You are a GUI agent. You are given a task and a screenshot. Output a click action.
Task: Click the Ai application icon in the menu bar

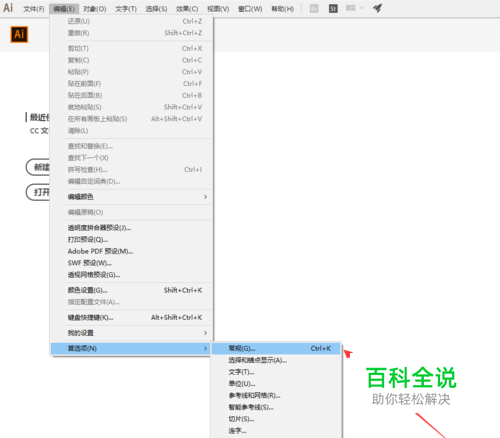pyautogui.click(x=8, y=8)
